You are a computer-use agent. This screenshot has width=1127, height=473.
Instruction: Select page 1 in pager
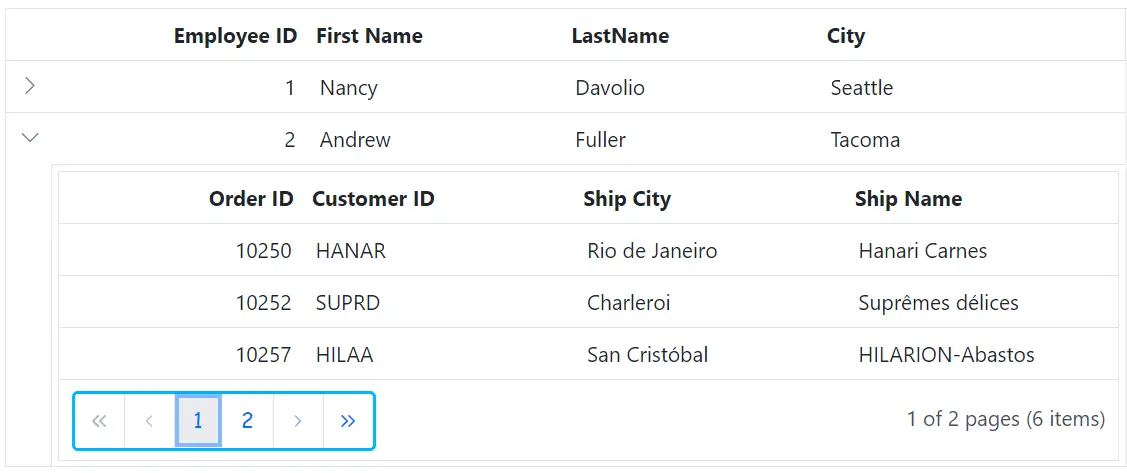tap(198, 421)
